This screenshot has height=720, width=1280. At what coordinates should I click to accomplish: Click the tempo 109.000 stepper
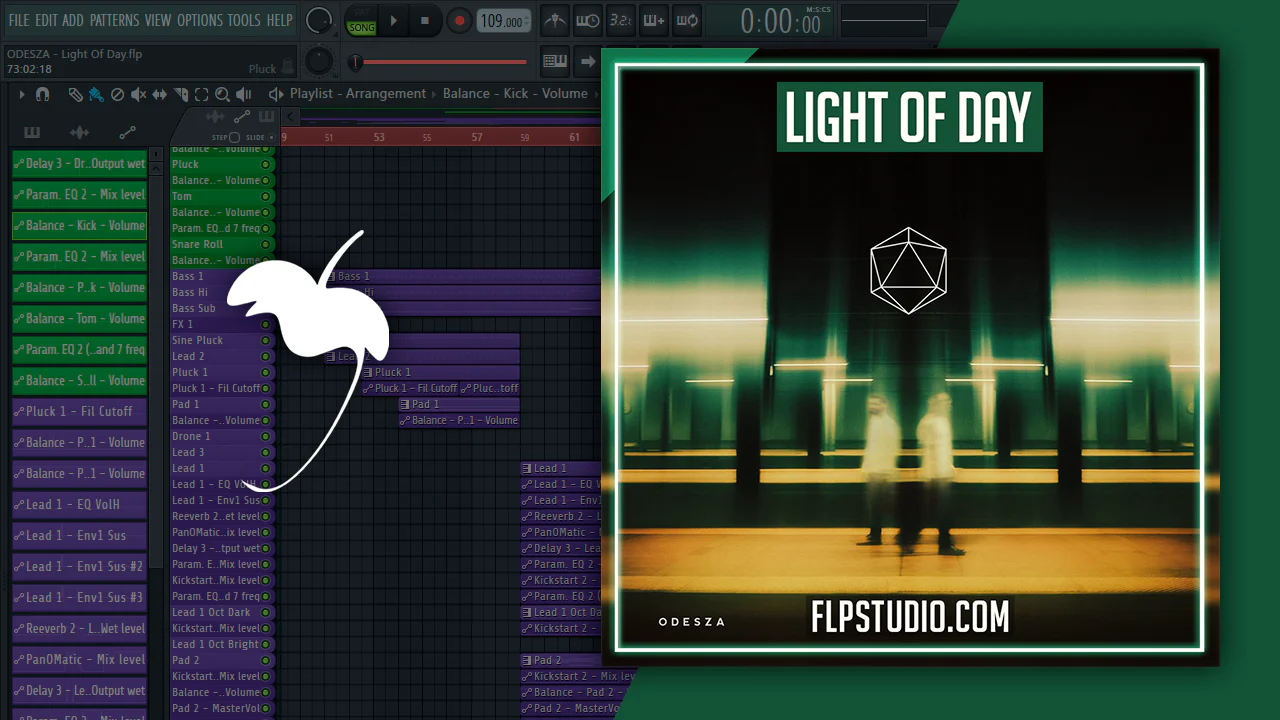coord(503,21)
